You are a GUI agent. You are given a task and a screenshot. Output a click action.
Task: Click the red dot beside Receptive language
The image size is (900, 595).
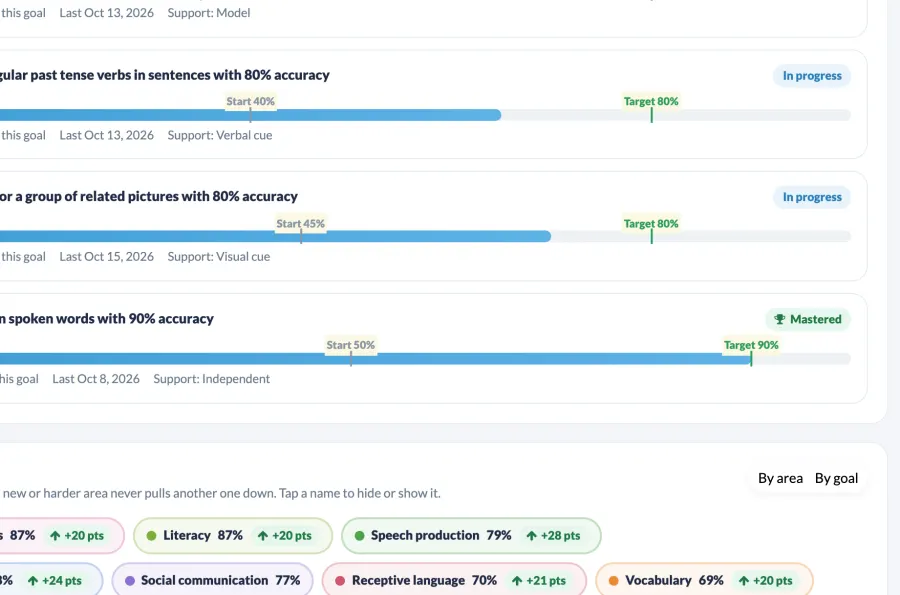point(340,581)
